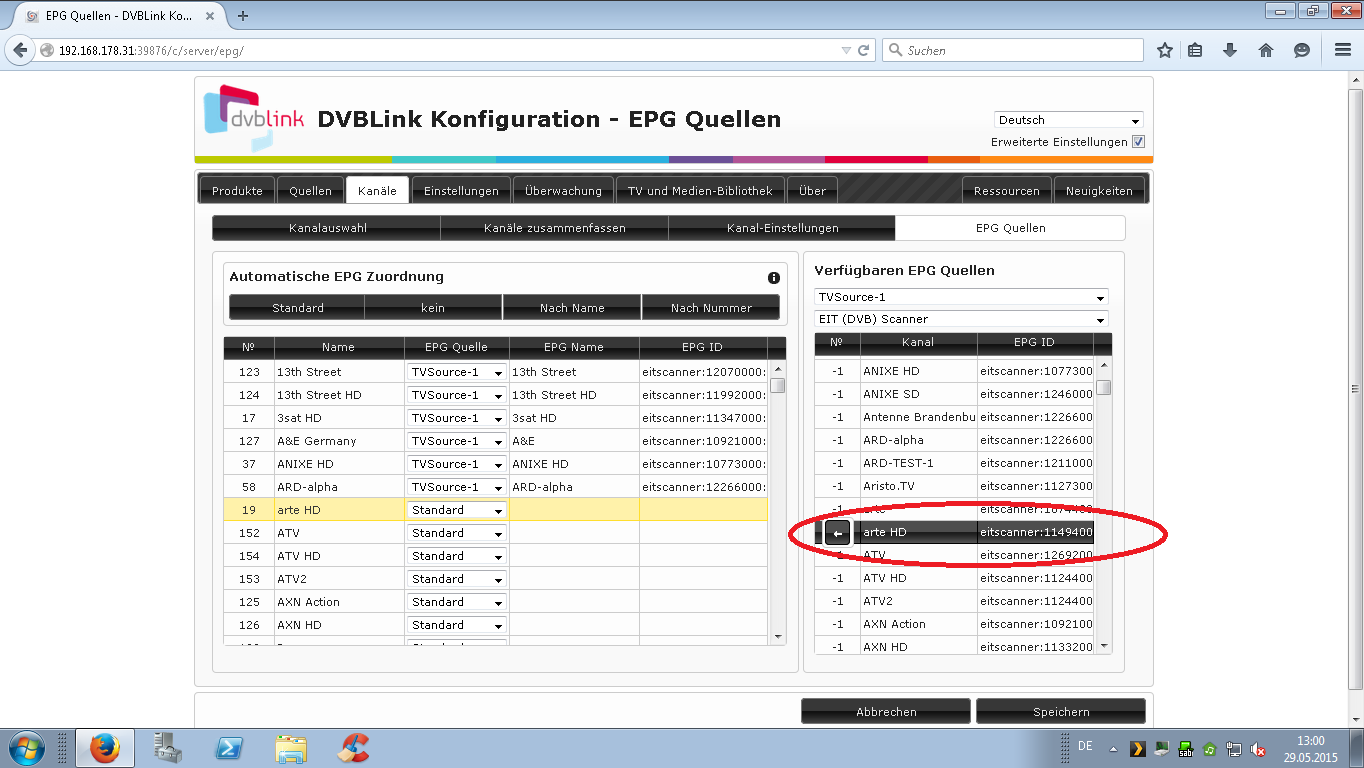Select the Kanal-Einstellungen sub-tab

(x=782, y=228)
